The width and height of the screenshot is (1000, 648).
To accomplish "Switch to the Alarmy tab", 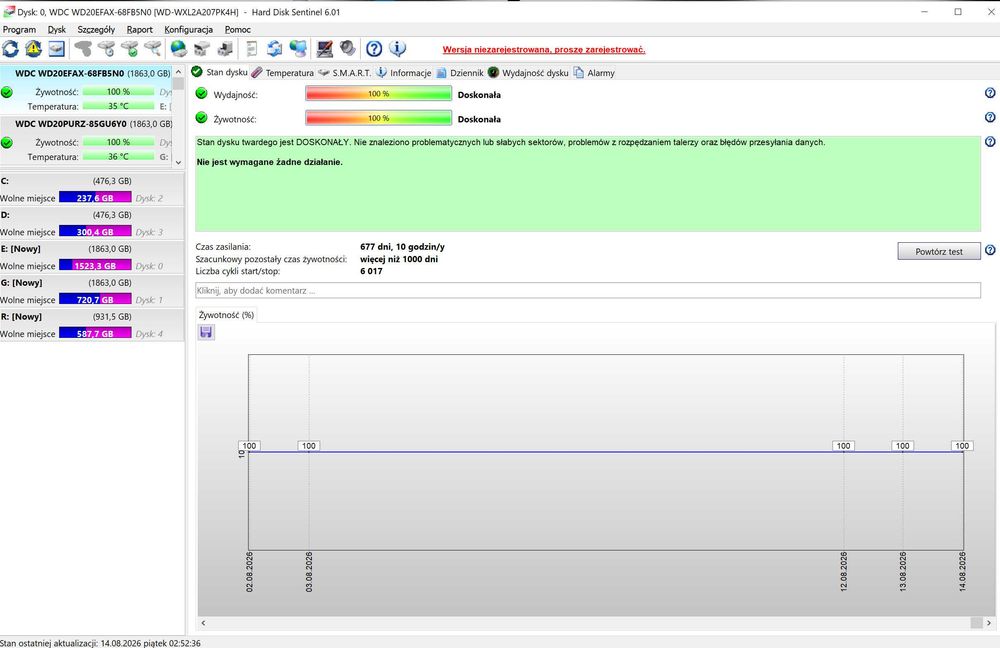I will pyautogui.click(x=594, y=73).
